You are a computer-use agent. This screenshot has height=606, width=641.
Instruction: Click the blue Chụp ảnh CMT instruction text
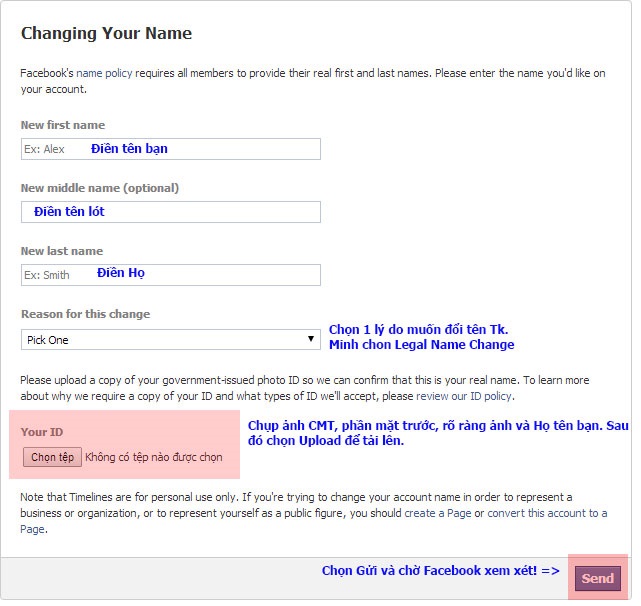point(438,433)
